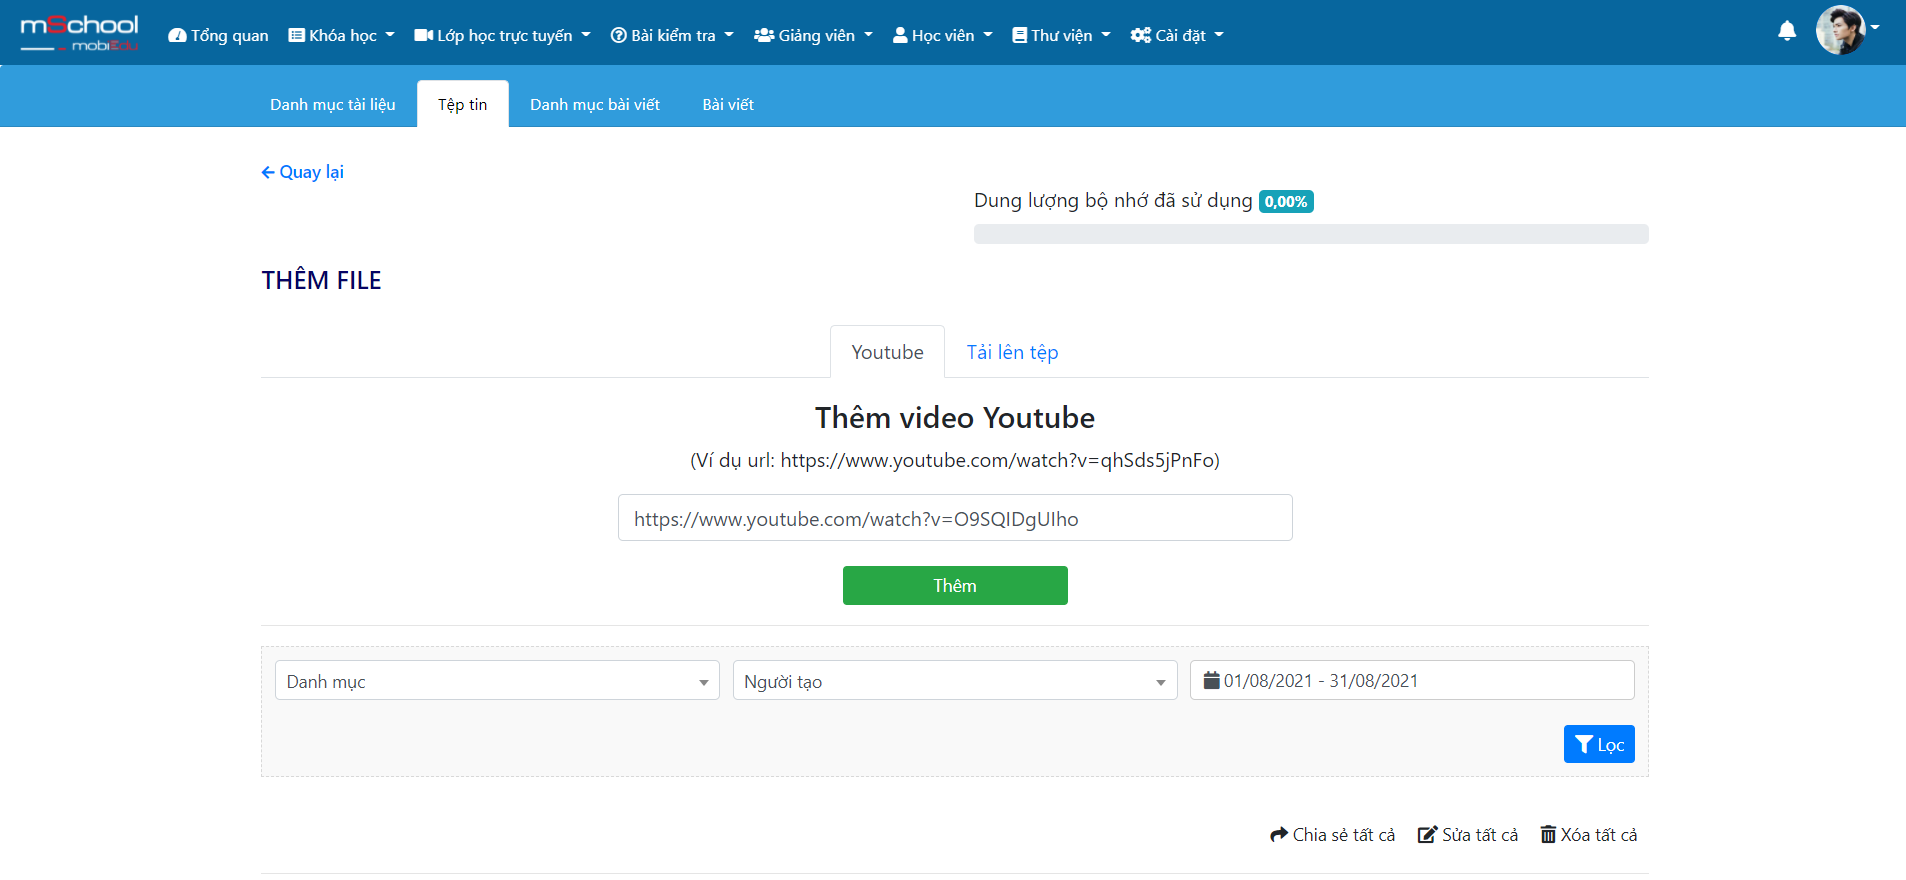Click the person icon for Học viên
This screenshot has width=1906, height=880.
pos(900,35)
